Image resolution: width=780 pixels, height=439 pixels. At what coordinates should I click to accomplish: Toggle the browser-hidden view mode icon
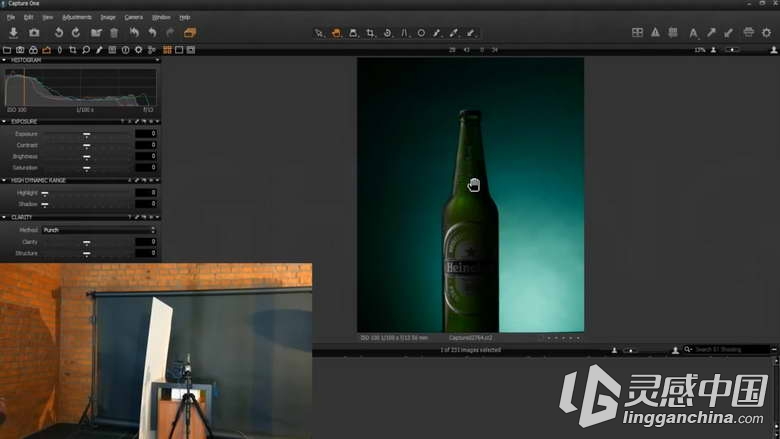tap(191, 50)
